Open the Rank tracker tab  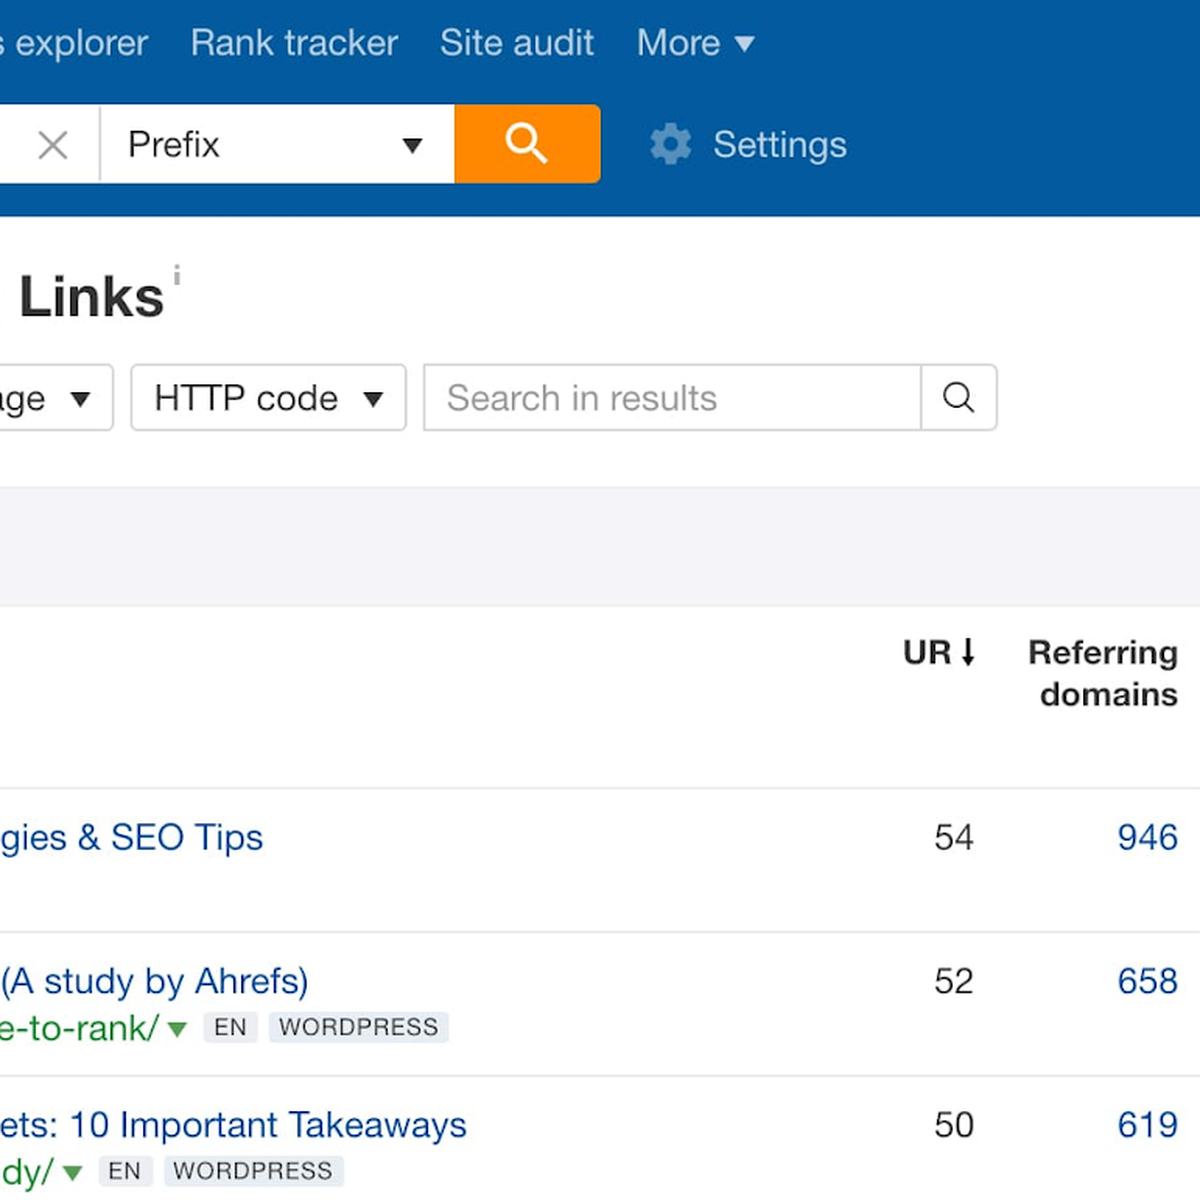tap(294, 43)
